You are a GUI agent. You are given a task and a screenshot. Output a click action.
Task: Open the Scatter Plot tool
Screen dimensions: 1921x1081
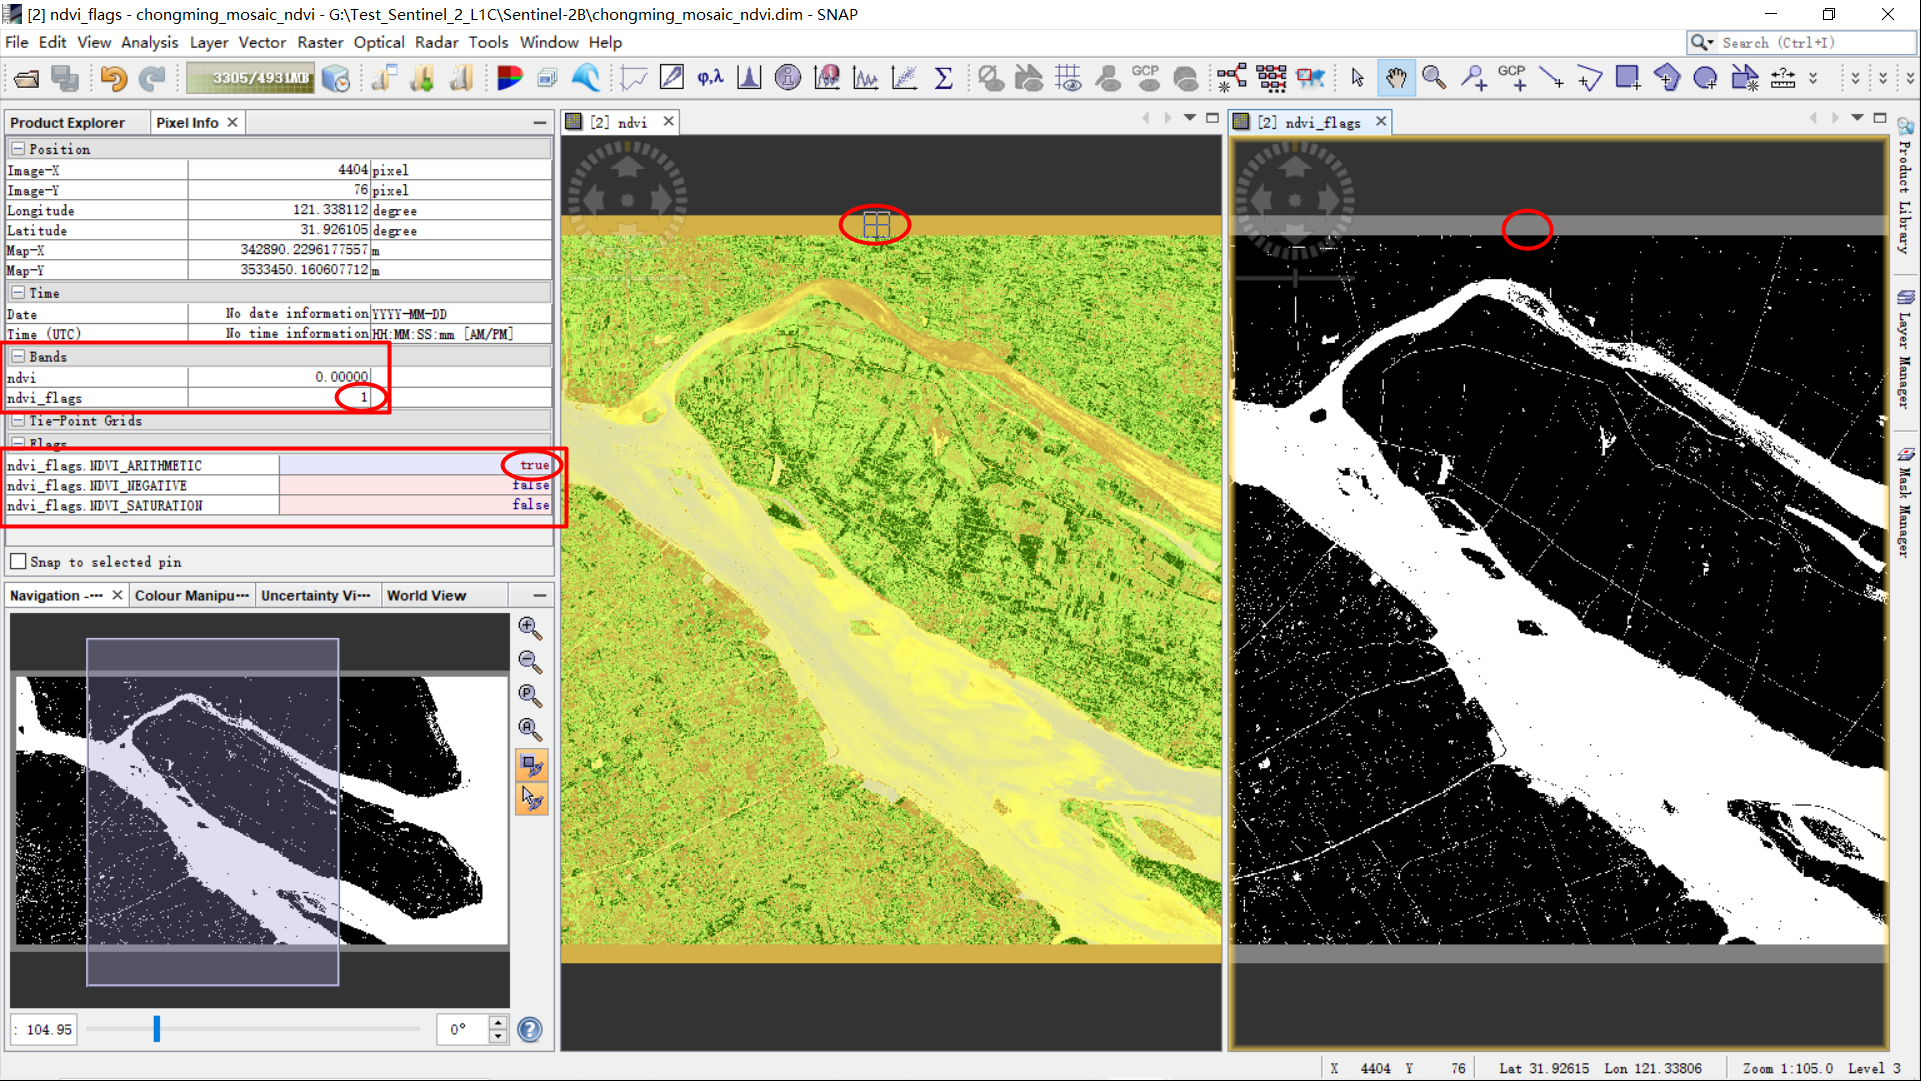[x=904, y=78]
